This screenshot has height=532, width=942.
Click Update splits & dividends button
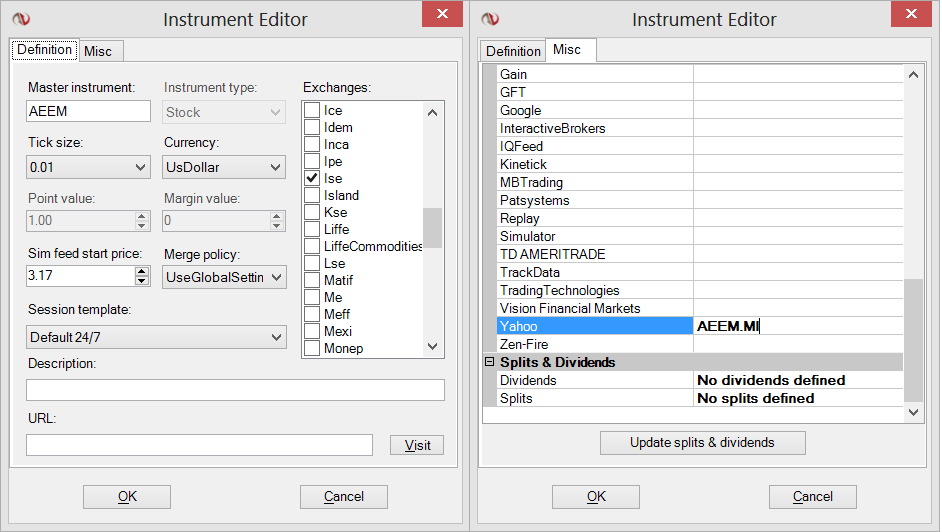(x=702, y=442)
